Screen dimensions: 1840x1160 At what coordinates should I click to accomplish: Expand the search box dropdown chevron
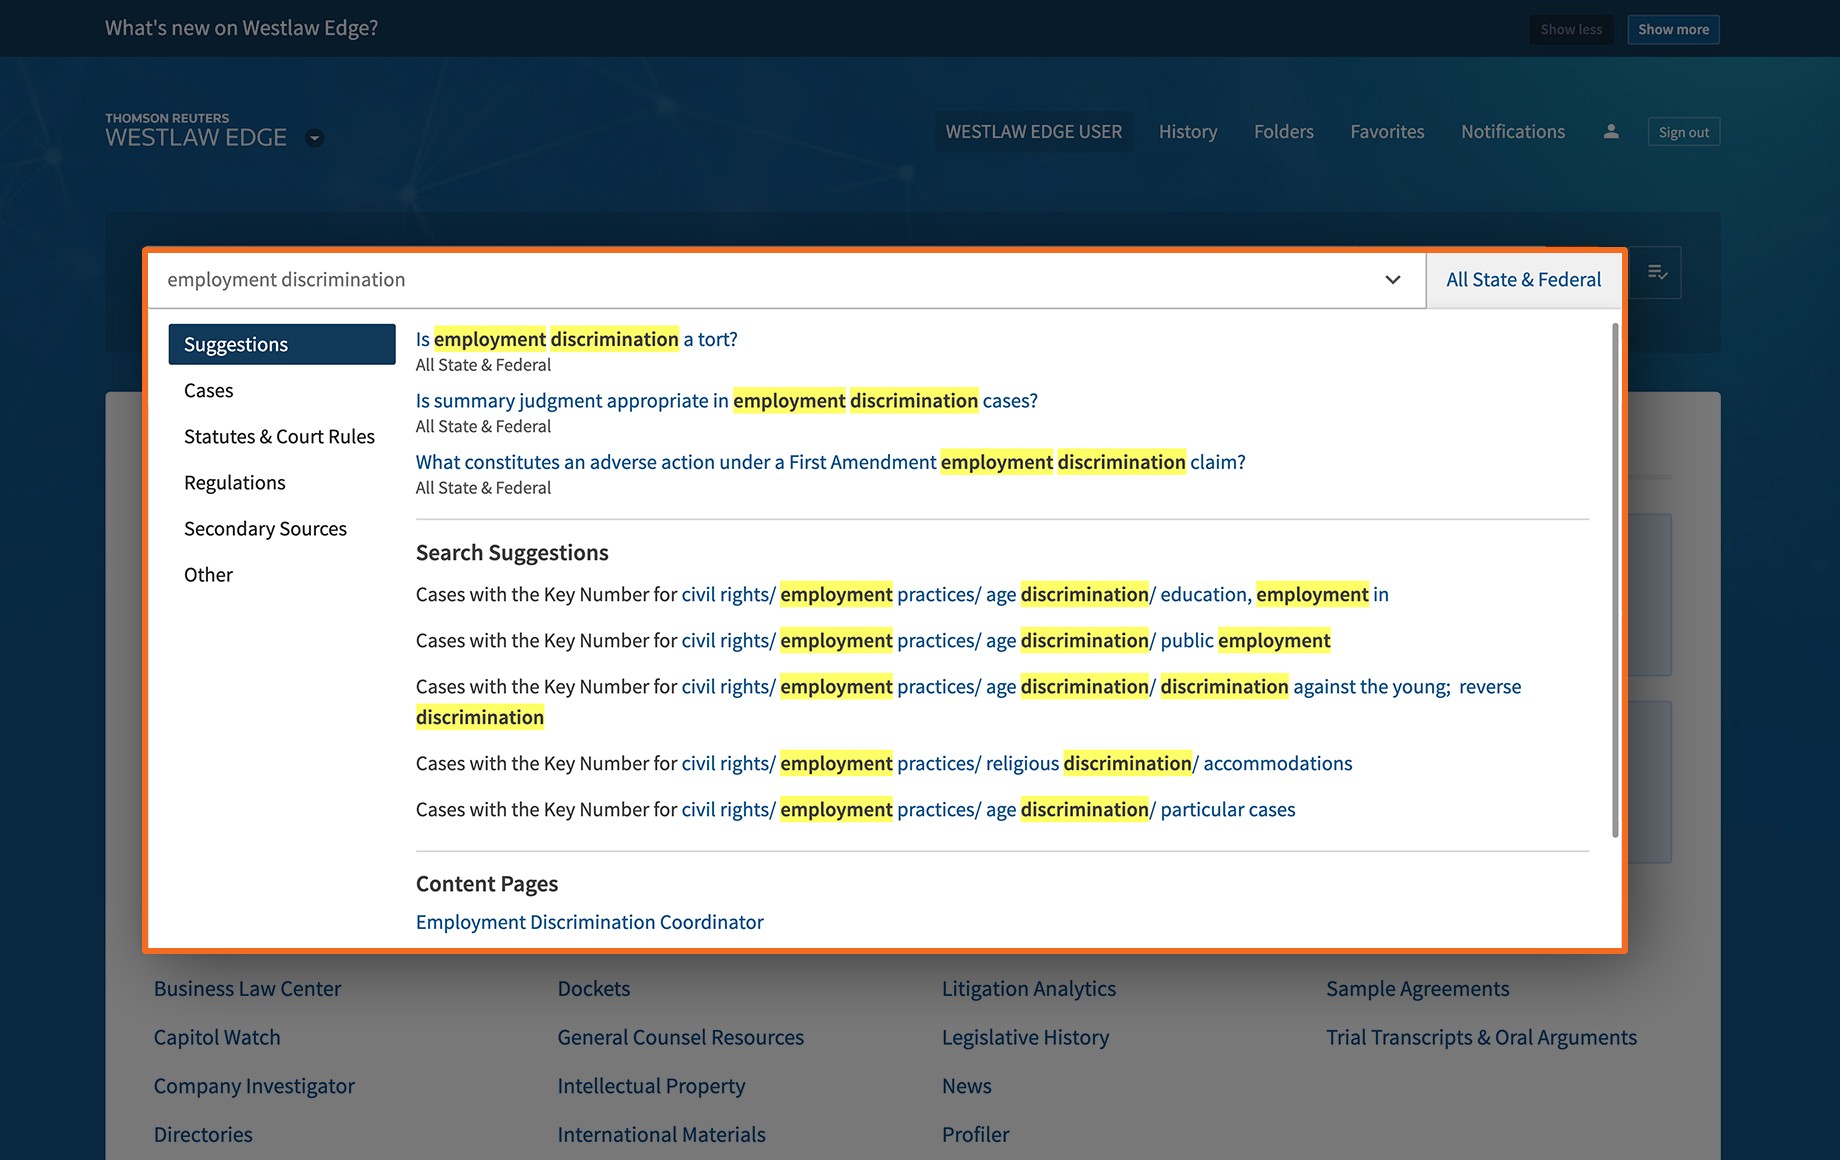pyautogui.click(x=1392, y=280)
